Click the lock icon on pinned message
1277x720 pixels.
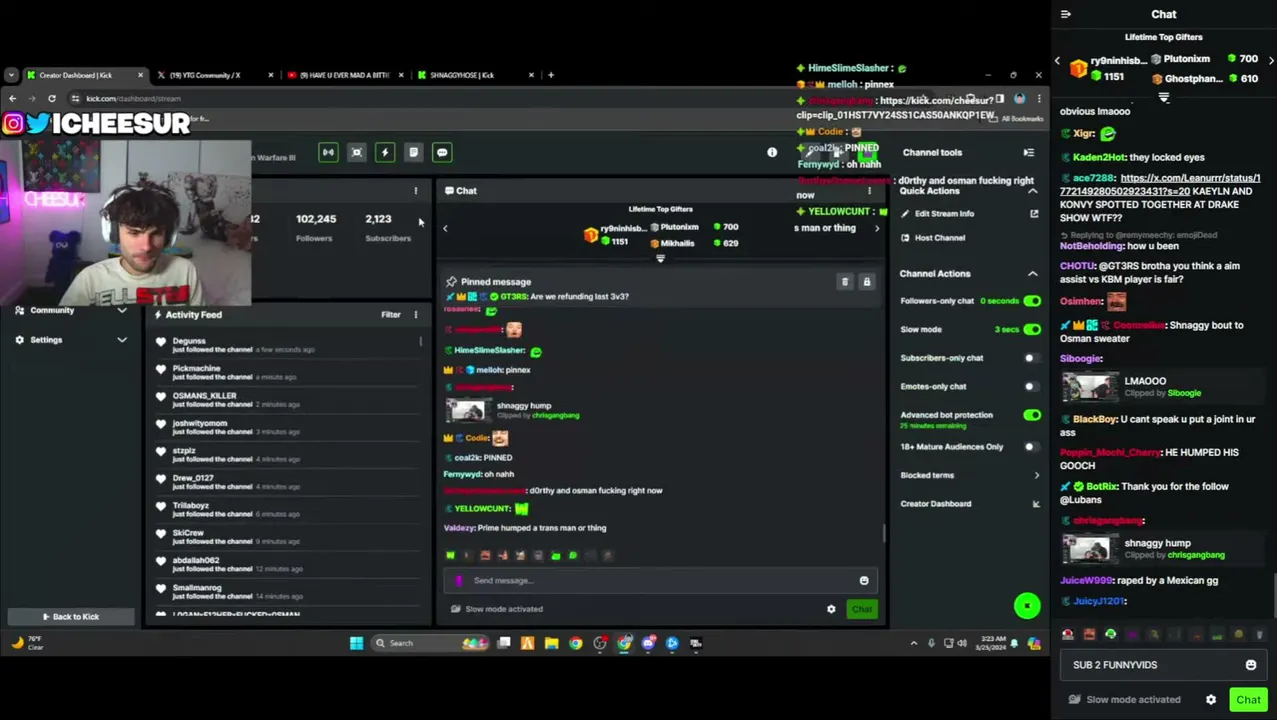point(867,282)
